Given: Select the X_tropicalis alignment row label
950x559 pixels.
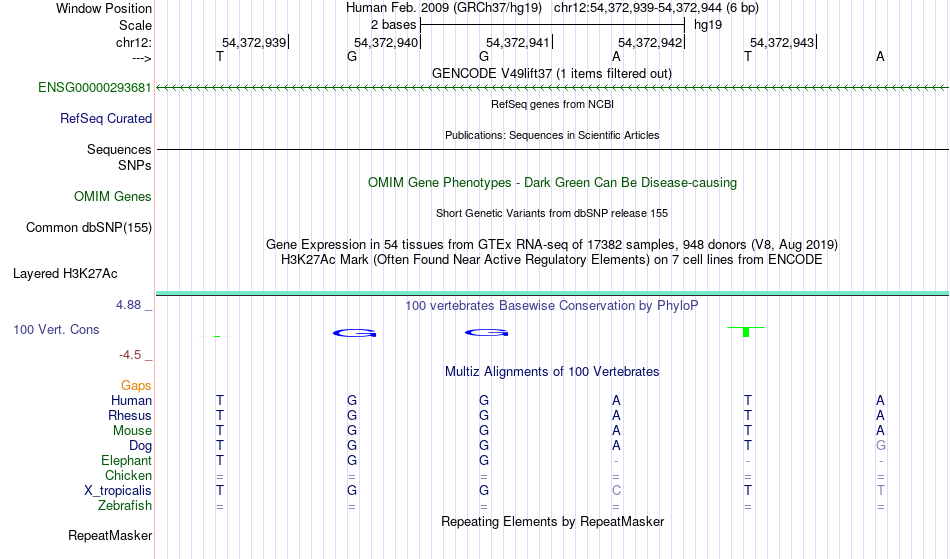Looking at the screenshot, I should (118, 491).
